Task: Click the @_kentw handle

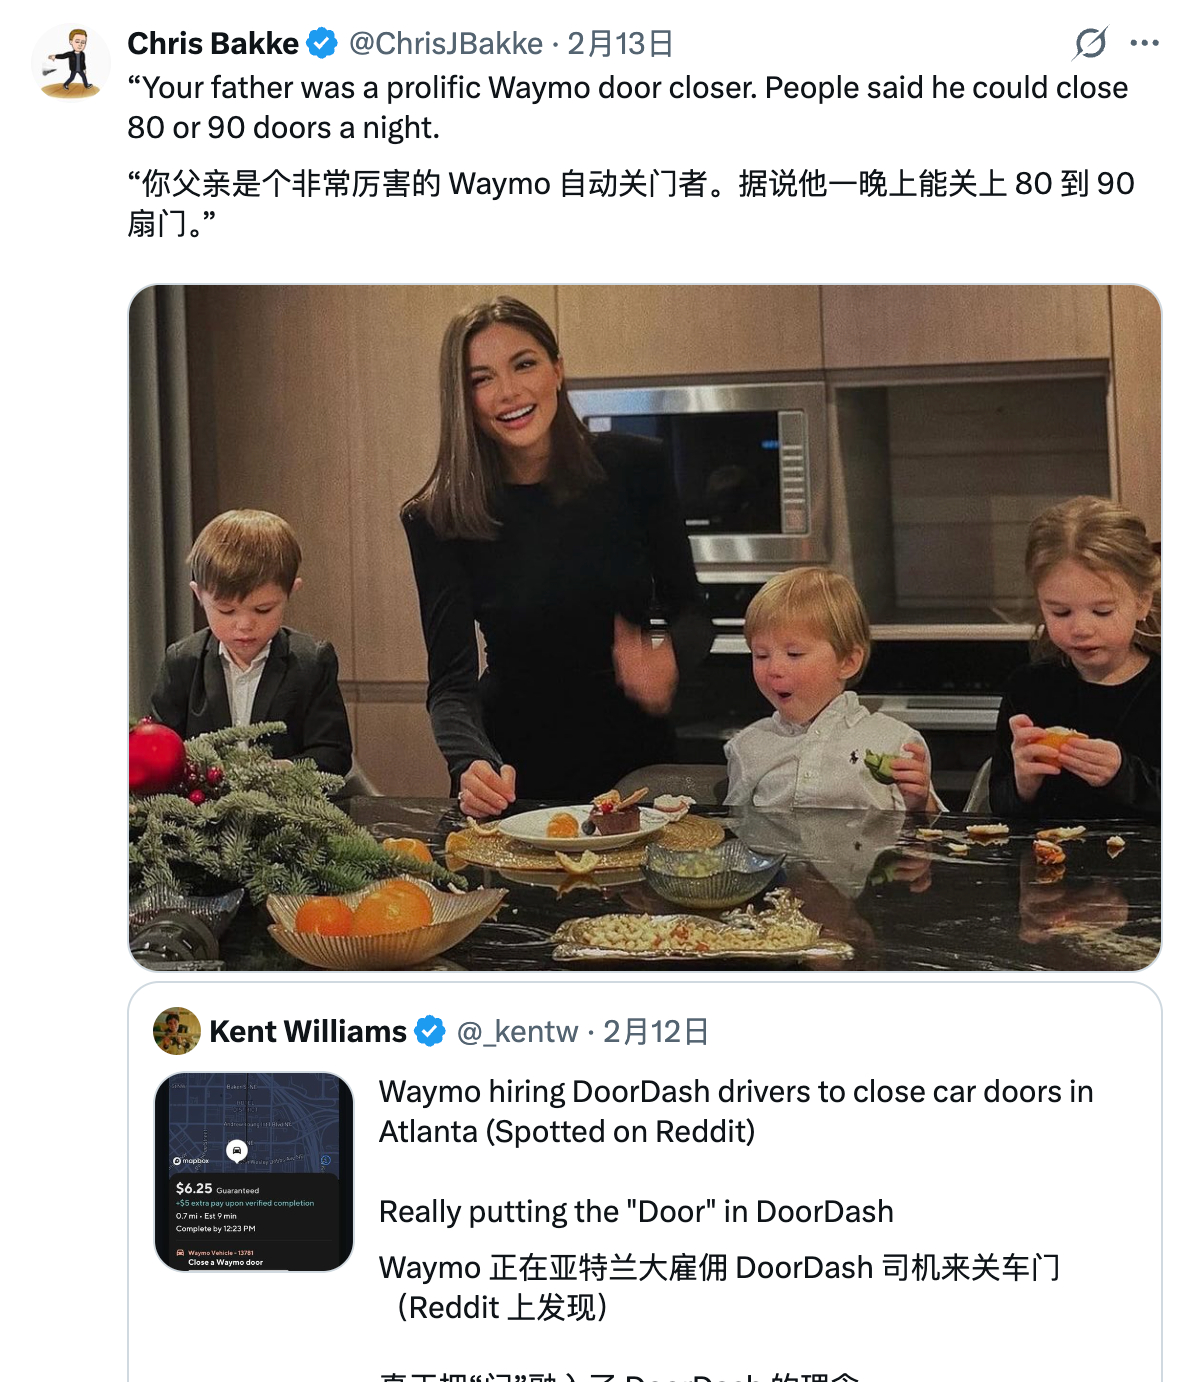Action: point(517,1031)
